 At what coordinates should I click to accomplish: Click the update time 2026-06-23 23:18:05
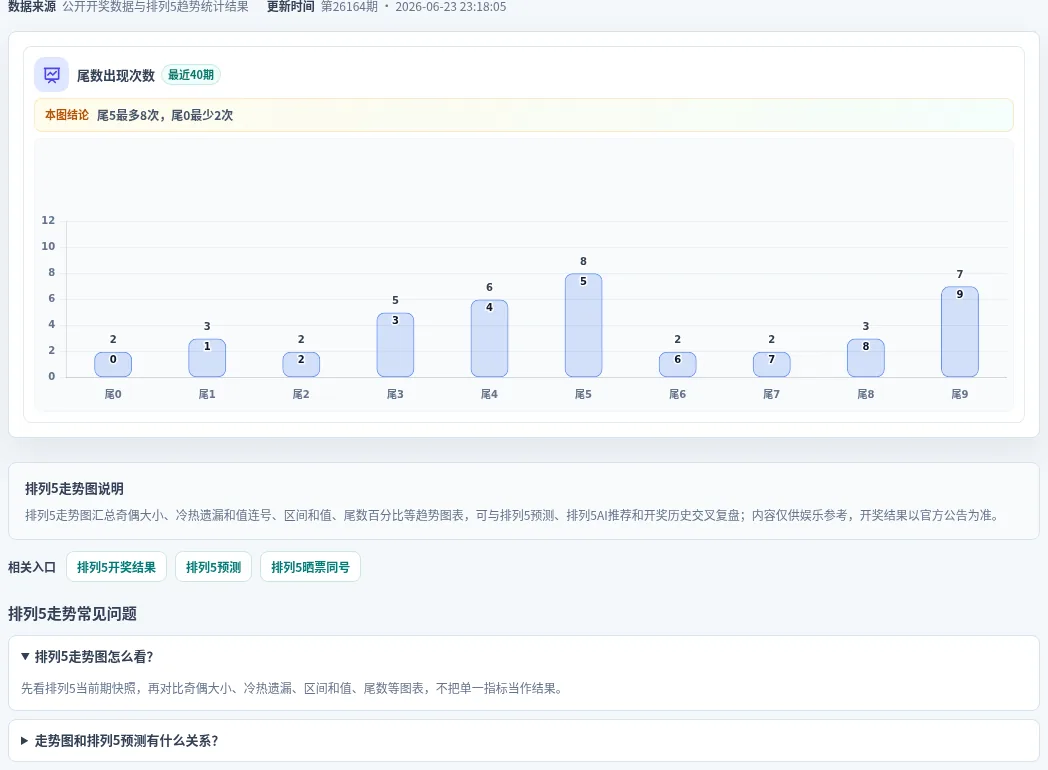450,7
